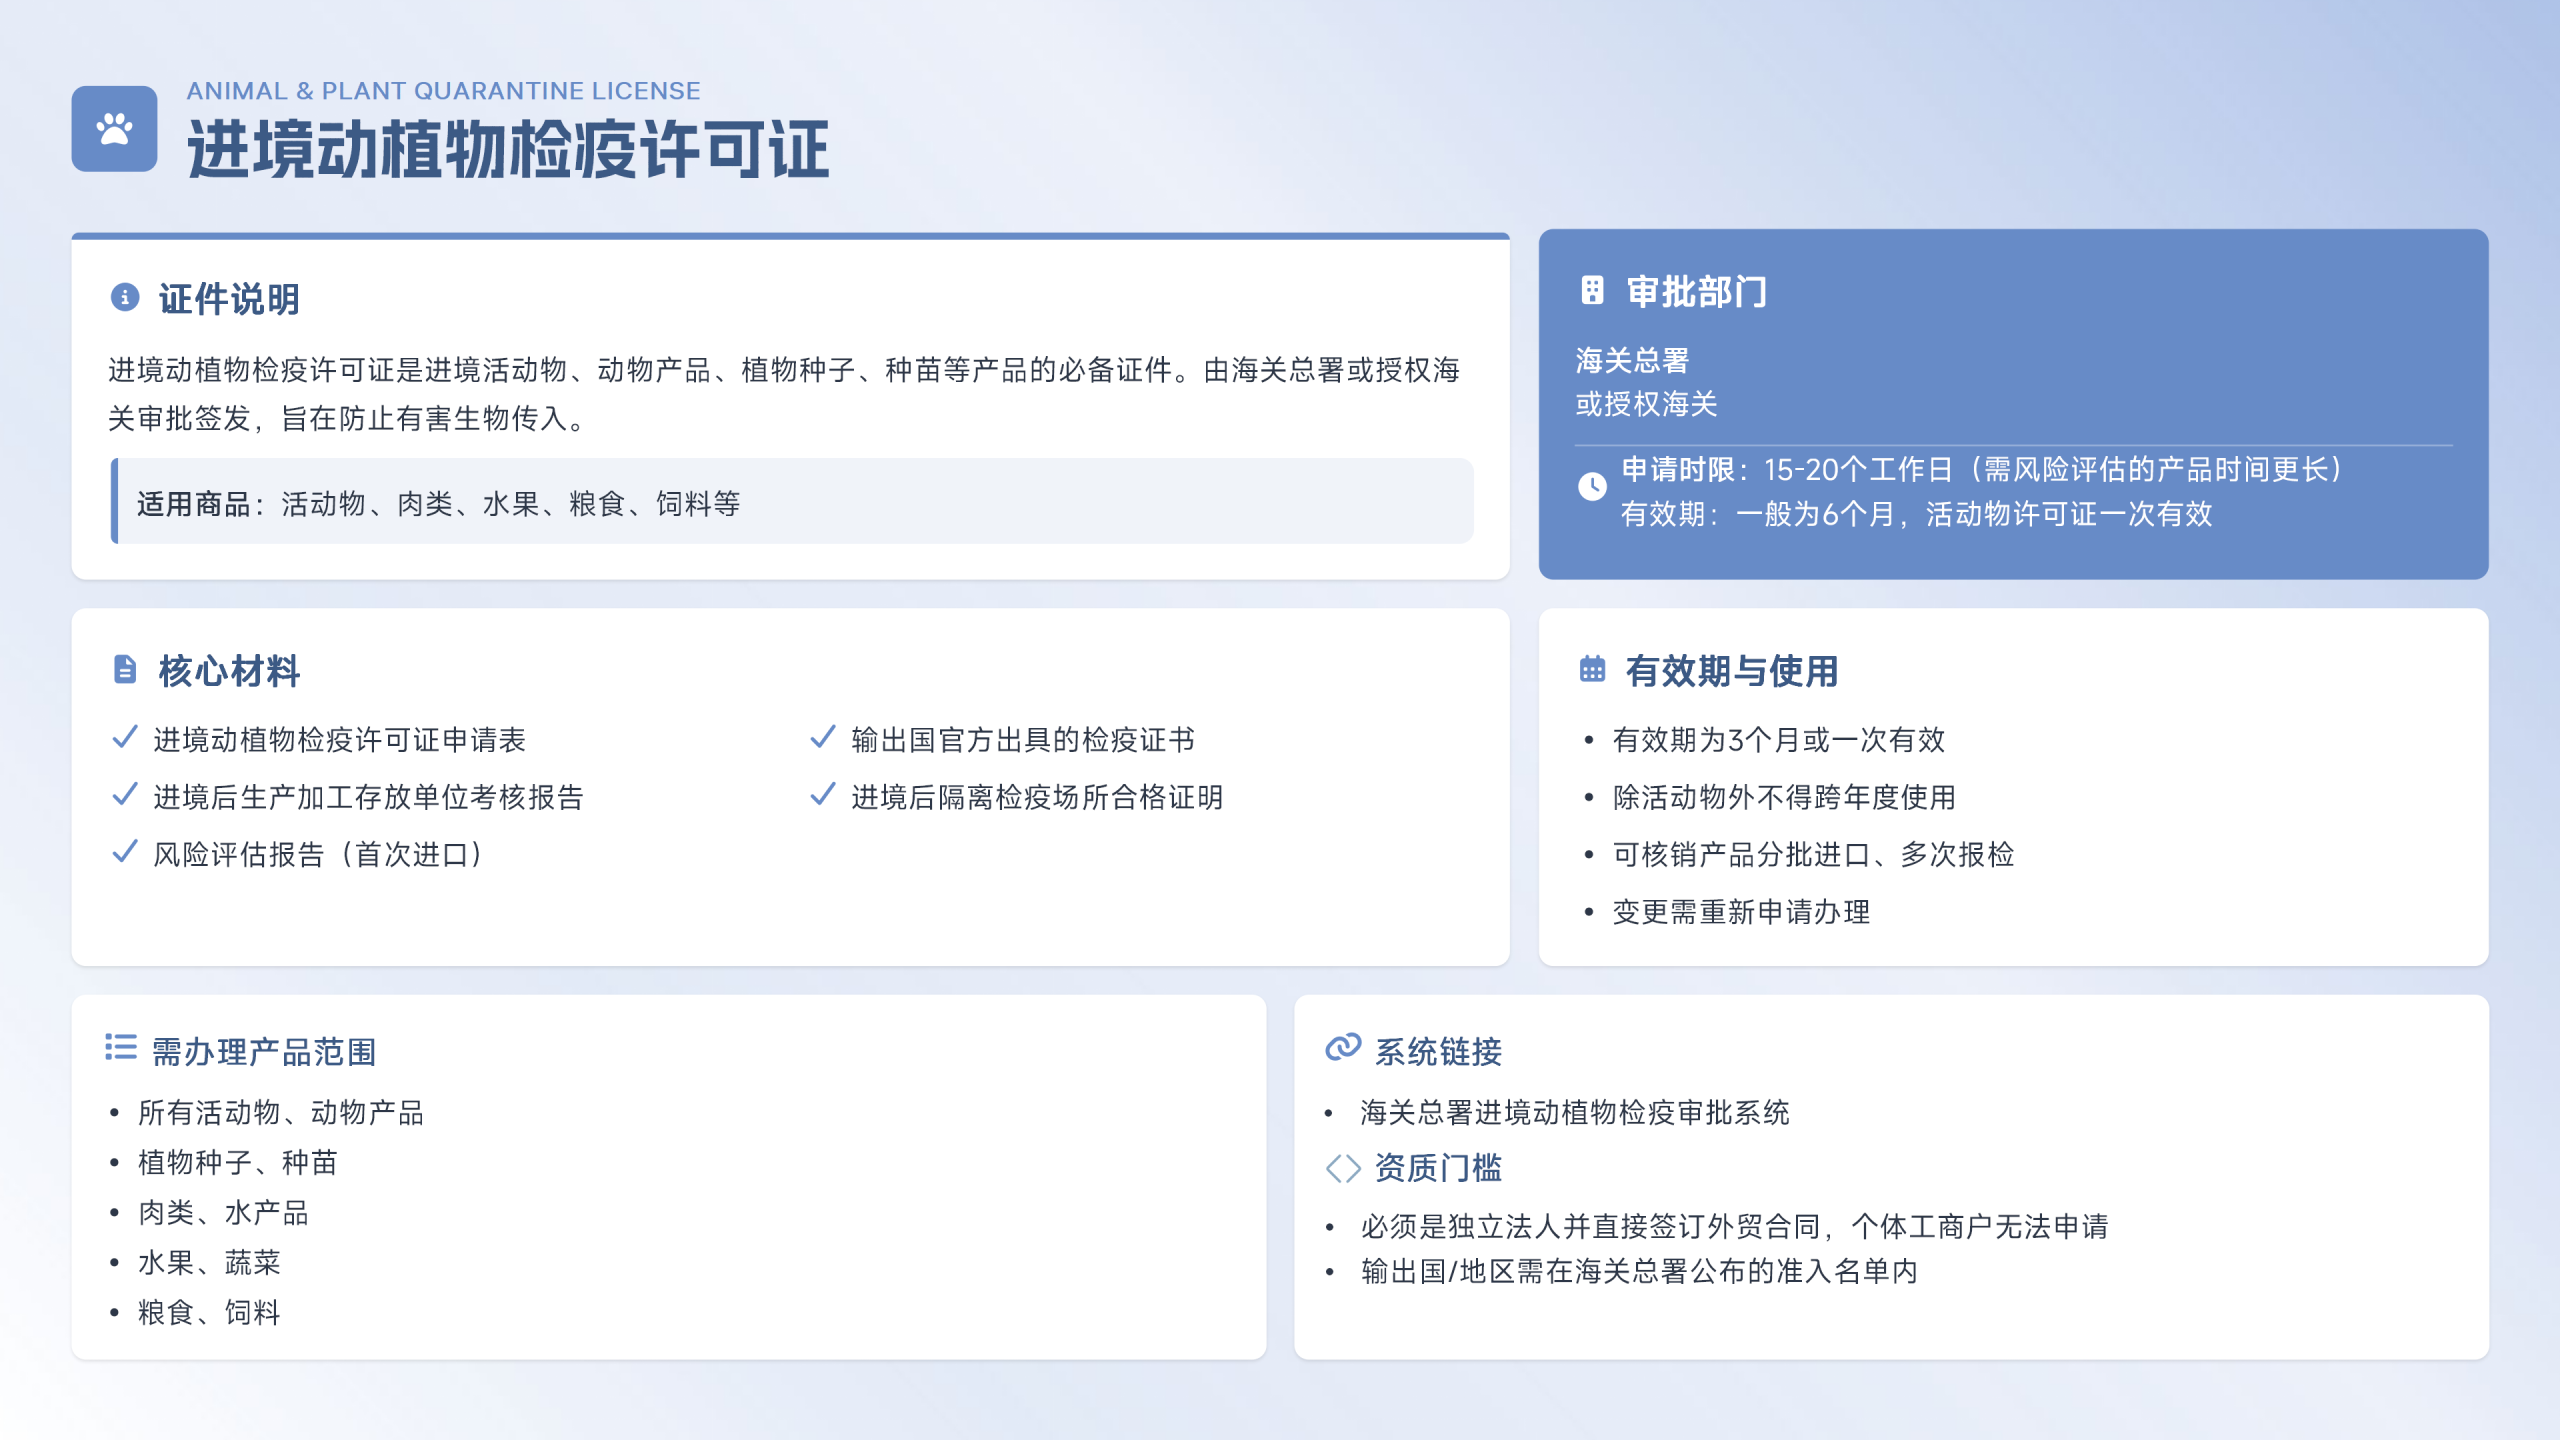Click the document icon beside 核心材料
The height and width of the screenshot is (1440, 2560).
tap(124, 669)
